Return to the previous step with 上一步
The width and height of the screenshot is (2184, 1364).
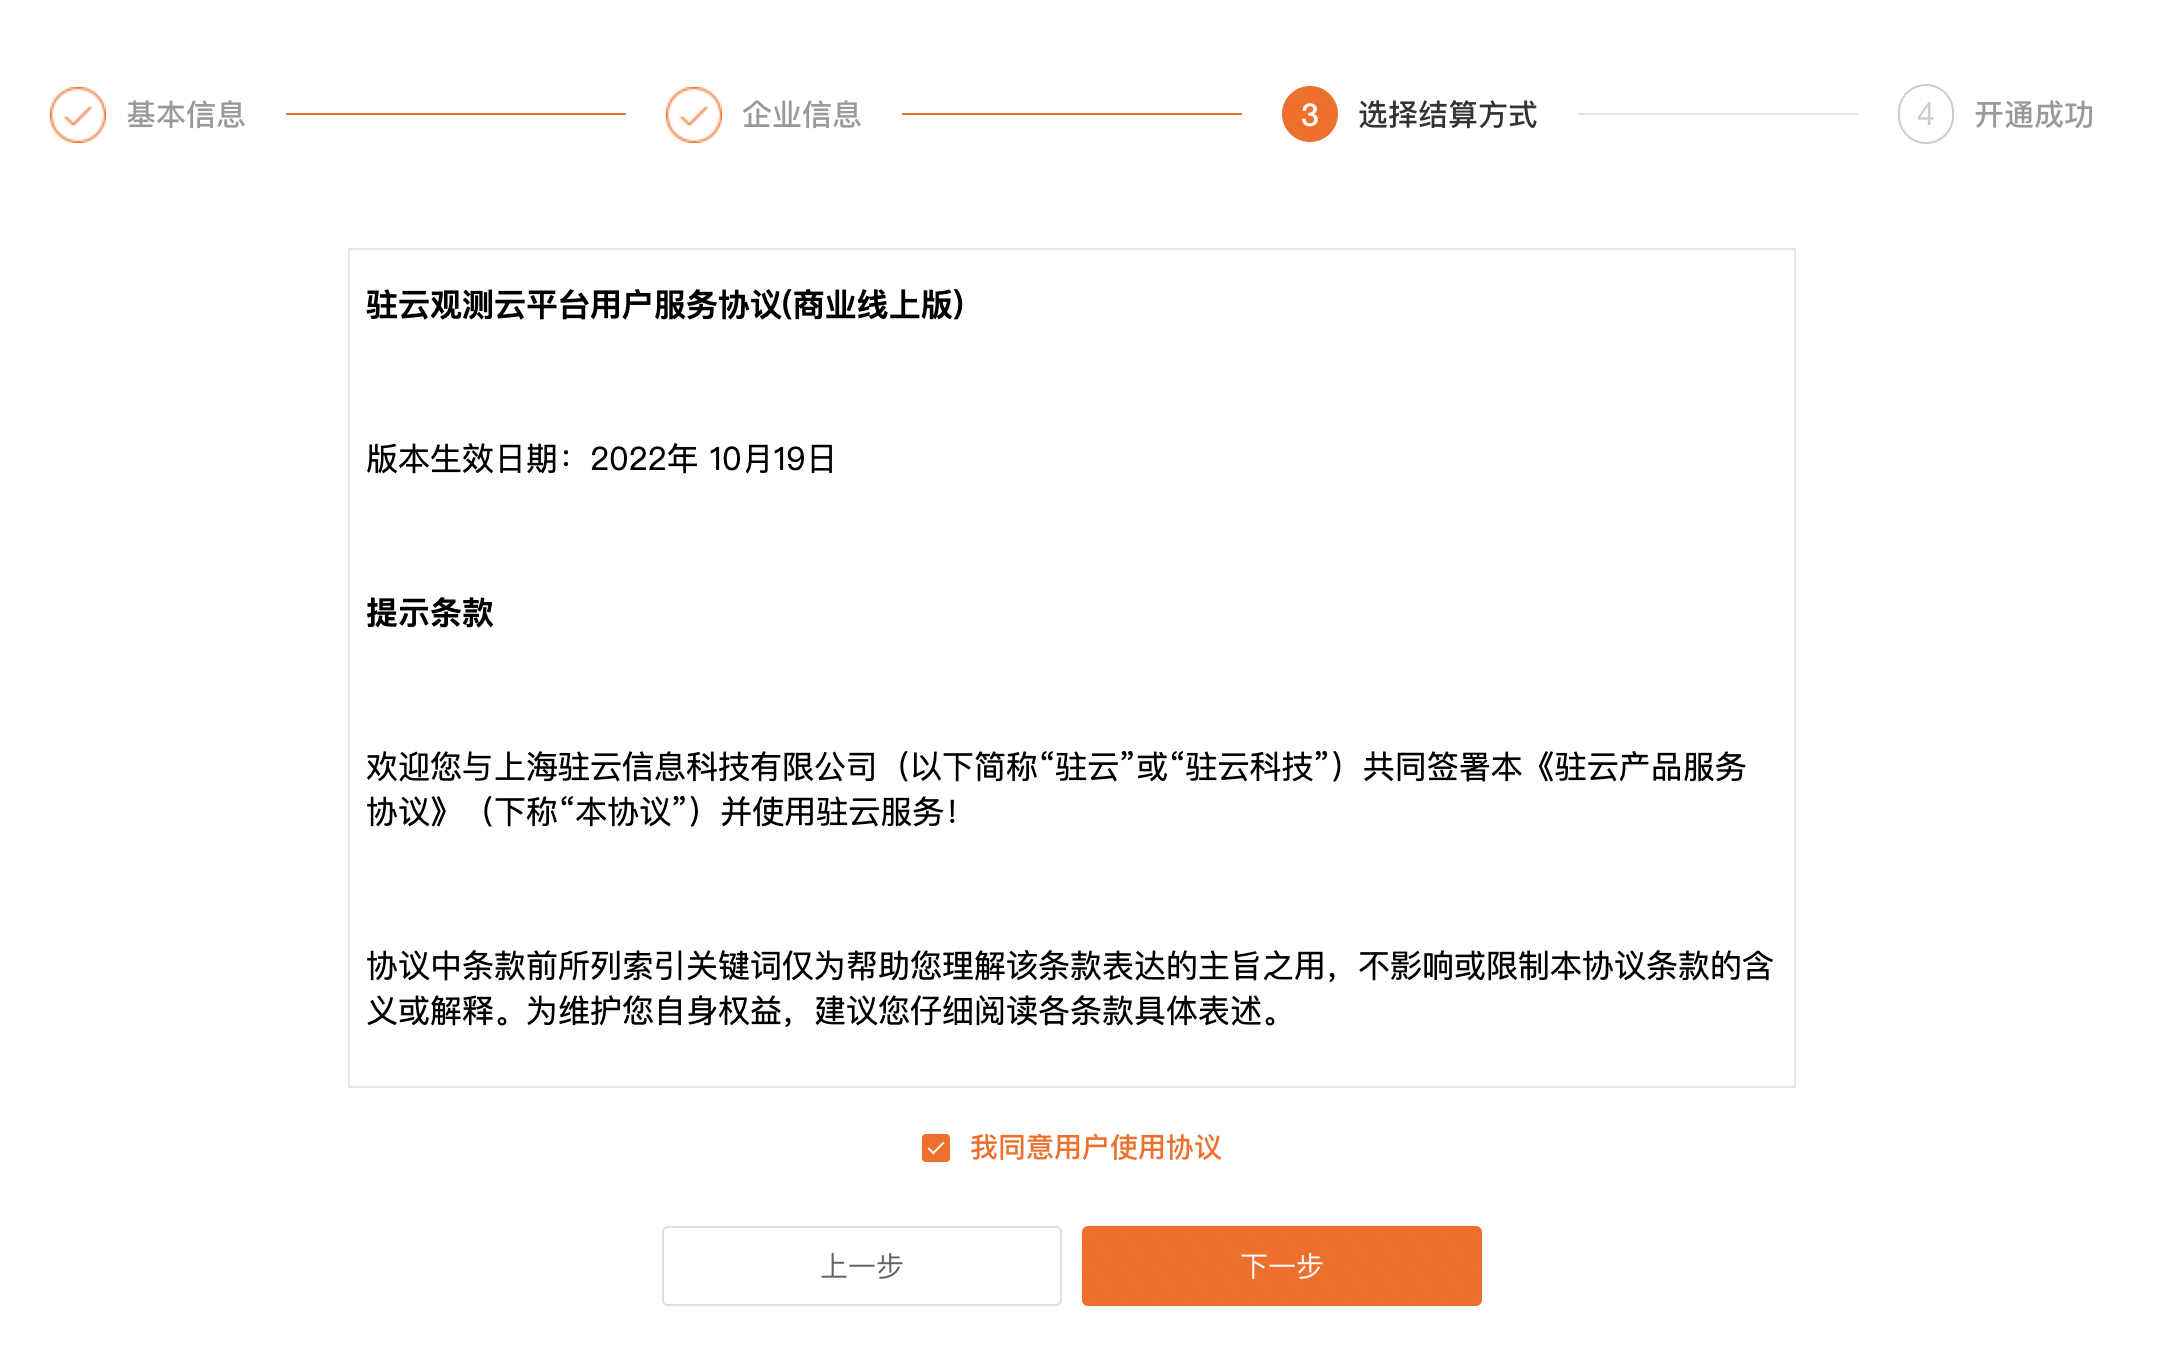click(x=862, y=1266)
